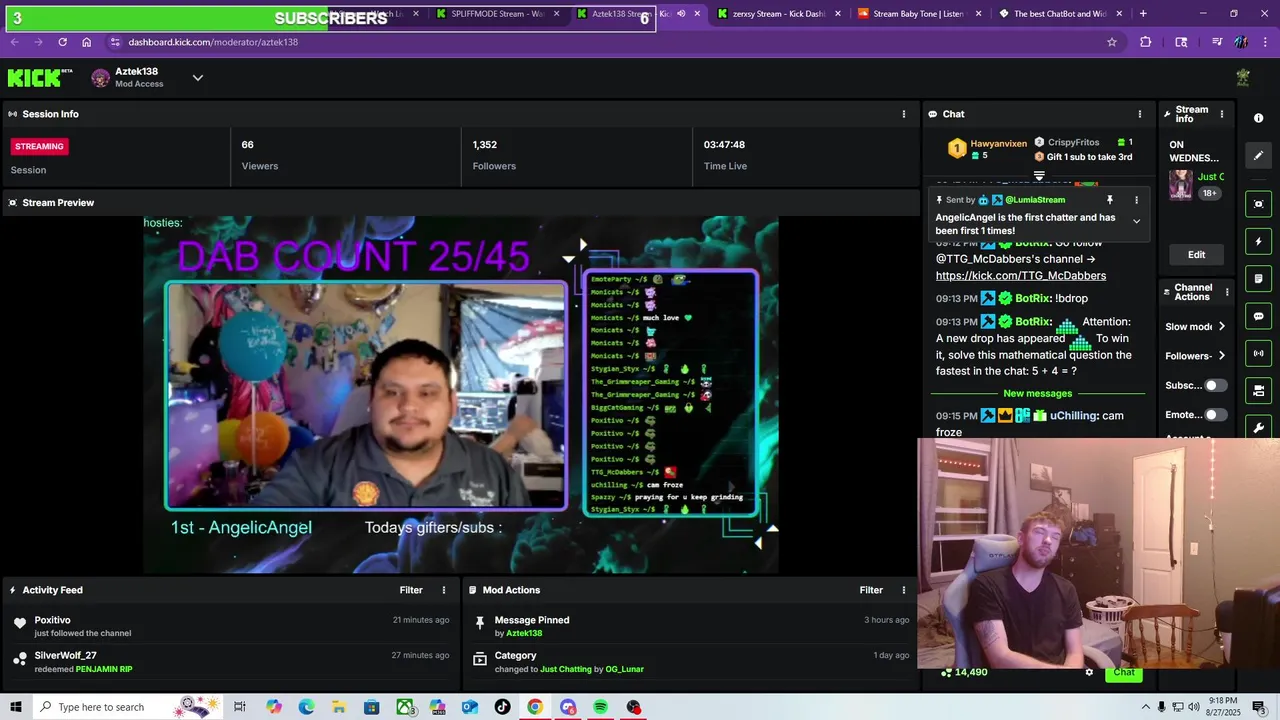Open browser extensions puzzle icon
The height and width of the screenshot is (720, 1280).
[x=1146, y=42]
